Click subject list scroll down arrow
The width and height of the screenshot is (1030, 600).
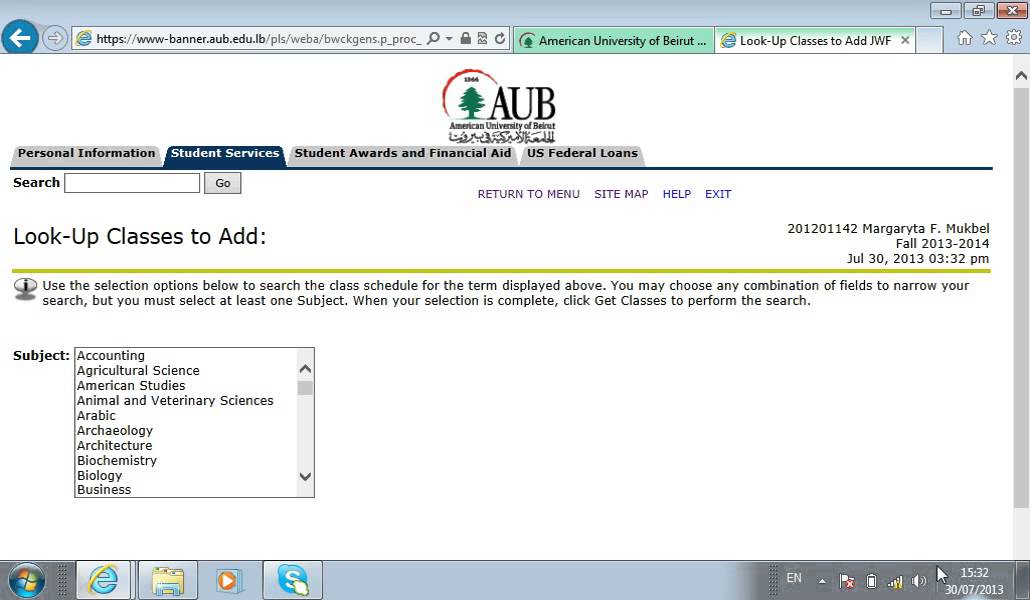point(305,476)
